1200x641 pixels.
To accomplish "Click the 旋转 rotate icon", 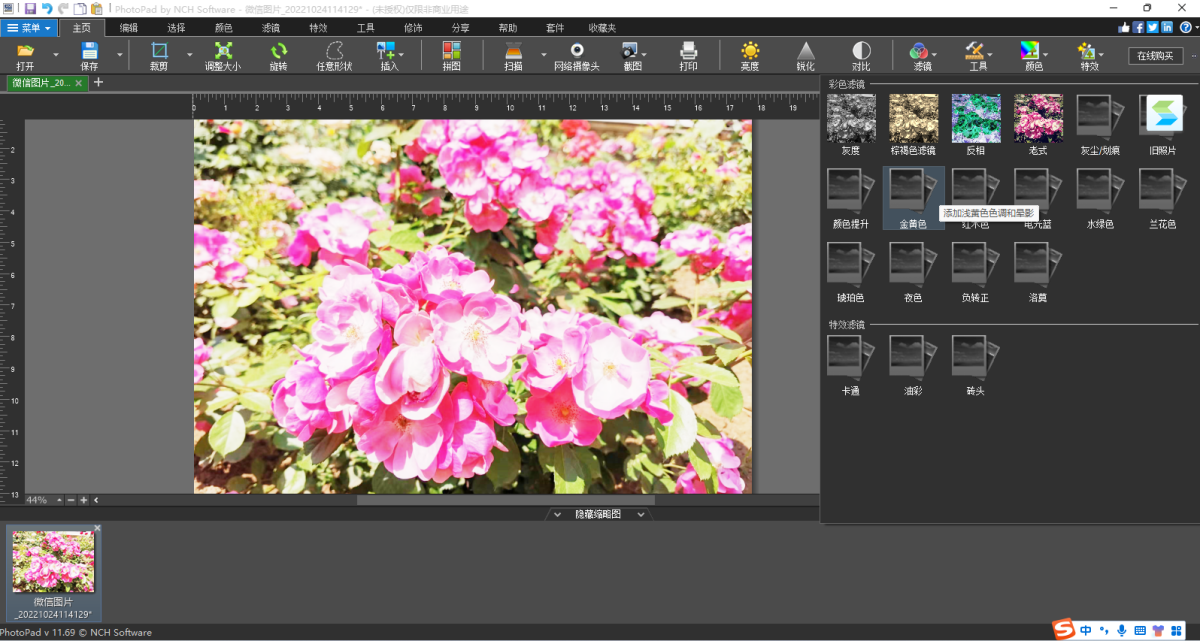I will coord(278,51).
